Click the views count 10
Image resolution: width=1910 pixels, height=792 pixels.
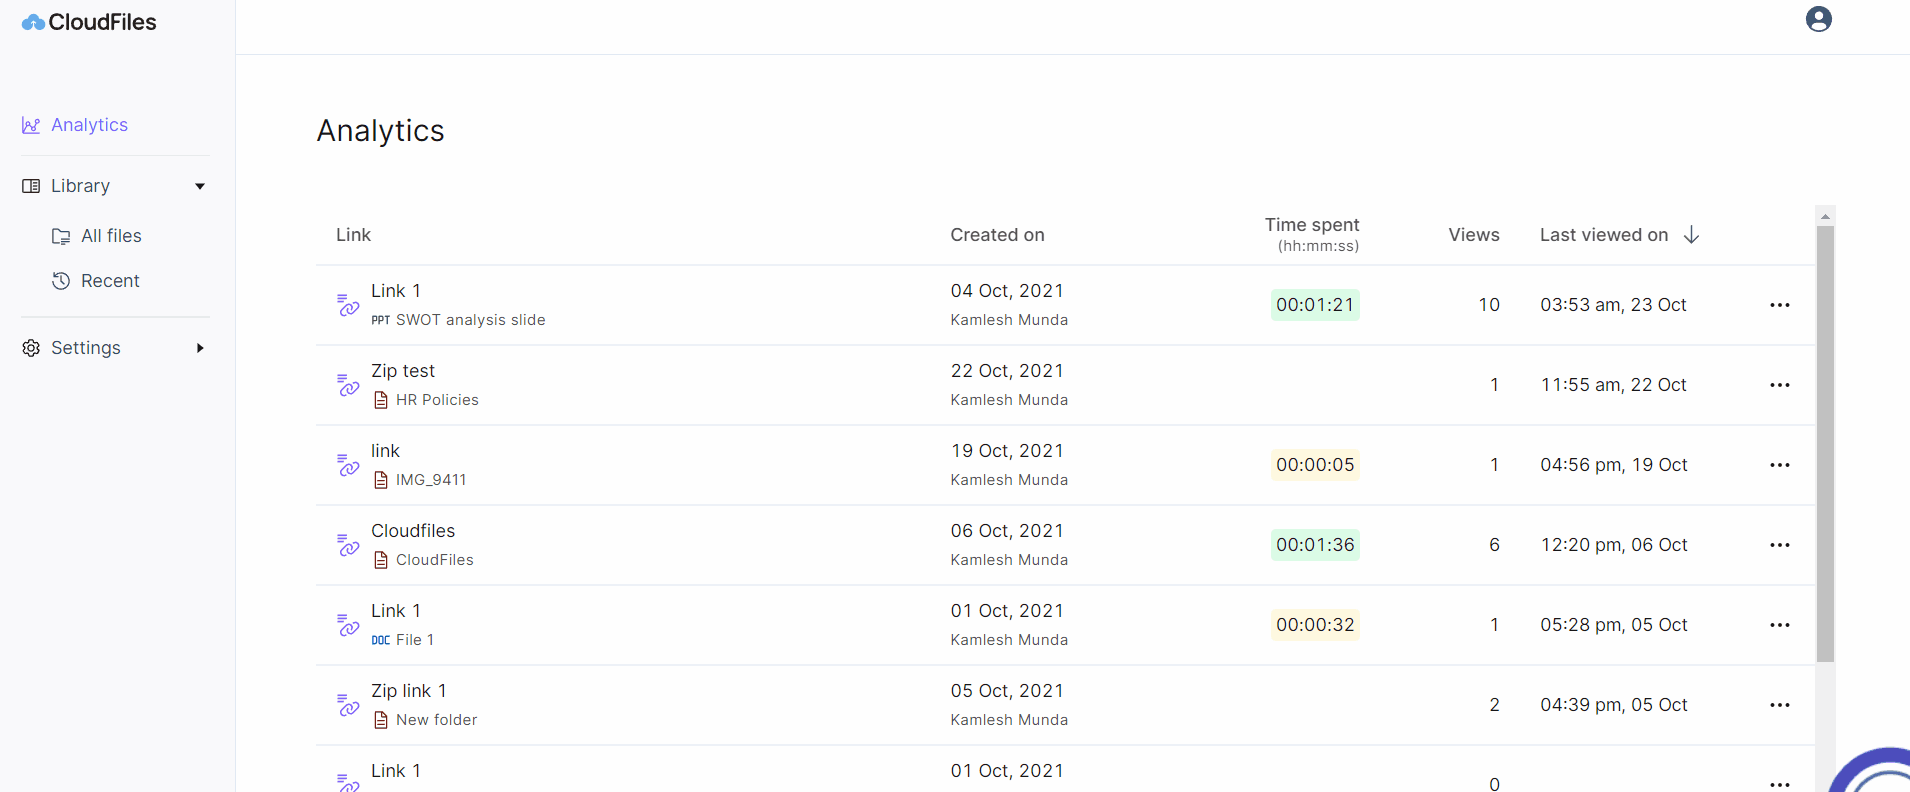point(1489,305)
